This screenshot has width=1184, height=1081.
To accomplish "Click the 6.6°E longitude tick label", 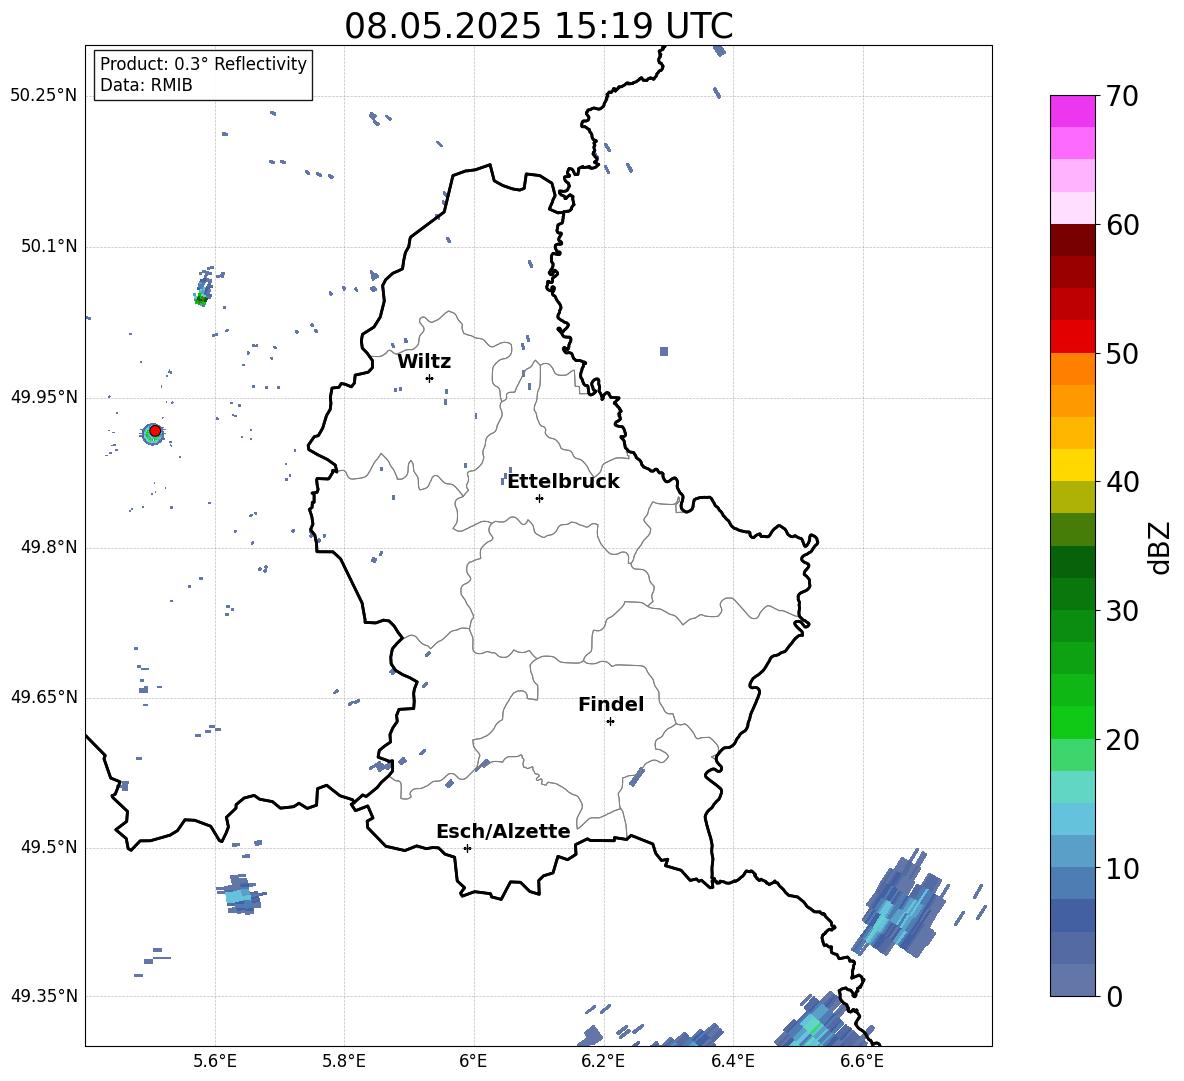I will 862,1061.
